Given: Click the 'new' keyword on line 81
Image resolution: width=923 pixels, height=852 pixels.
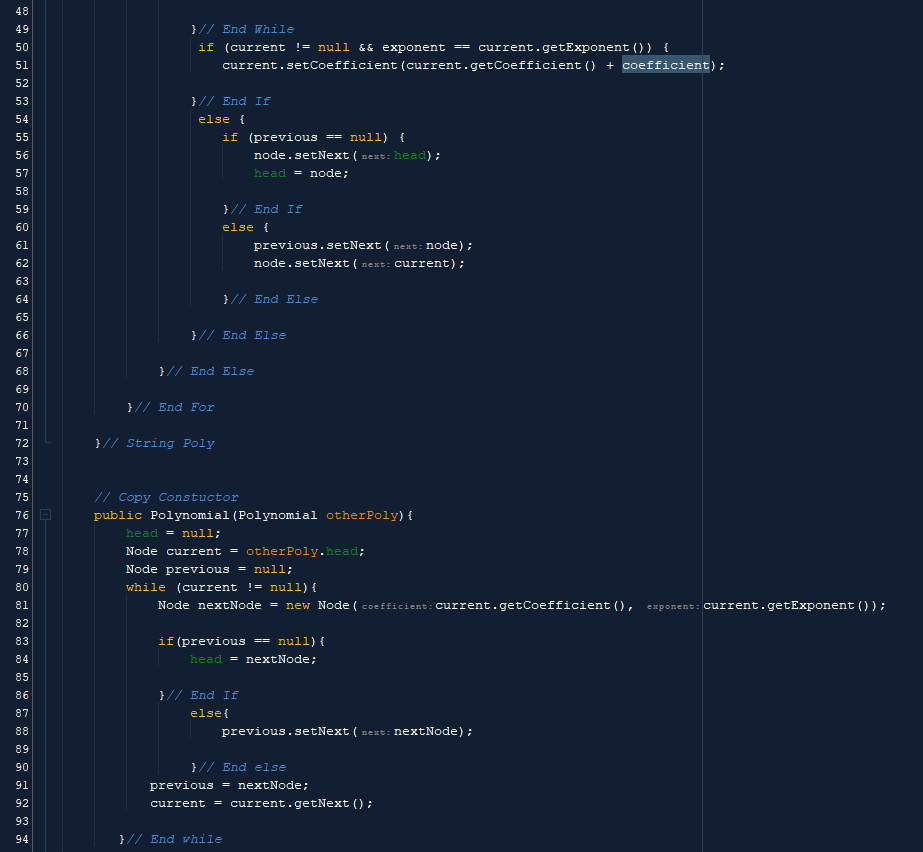Looking at the screenshot, I should [x=298, y=605].
